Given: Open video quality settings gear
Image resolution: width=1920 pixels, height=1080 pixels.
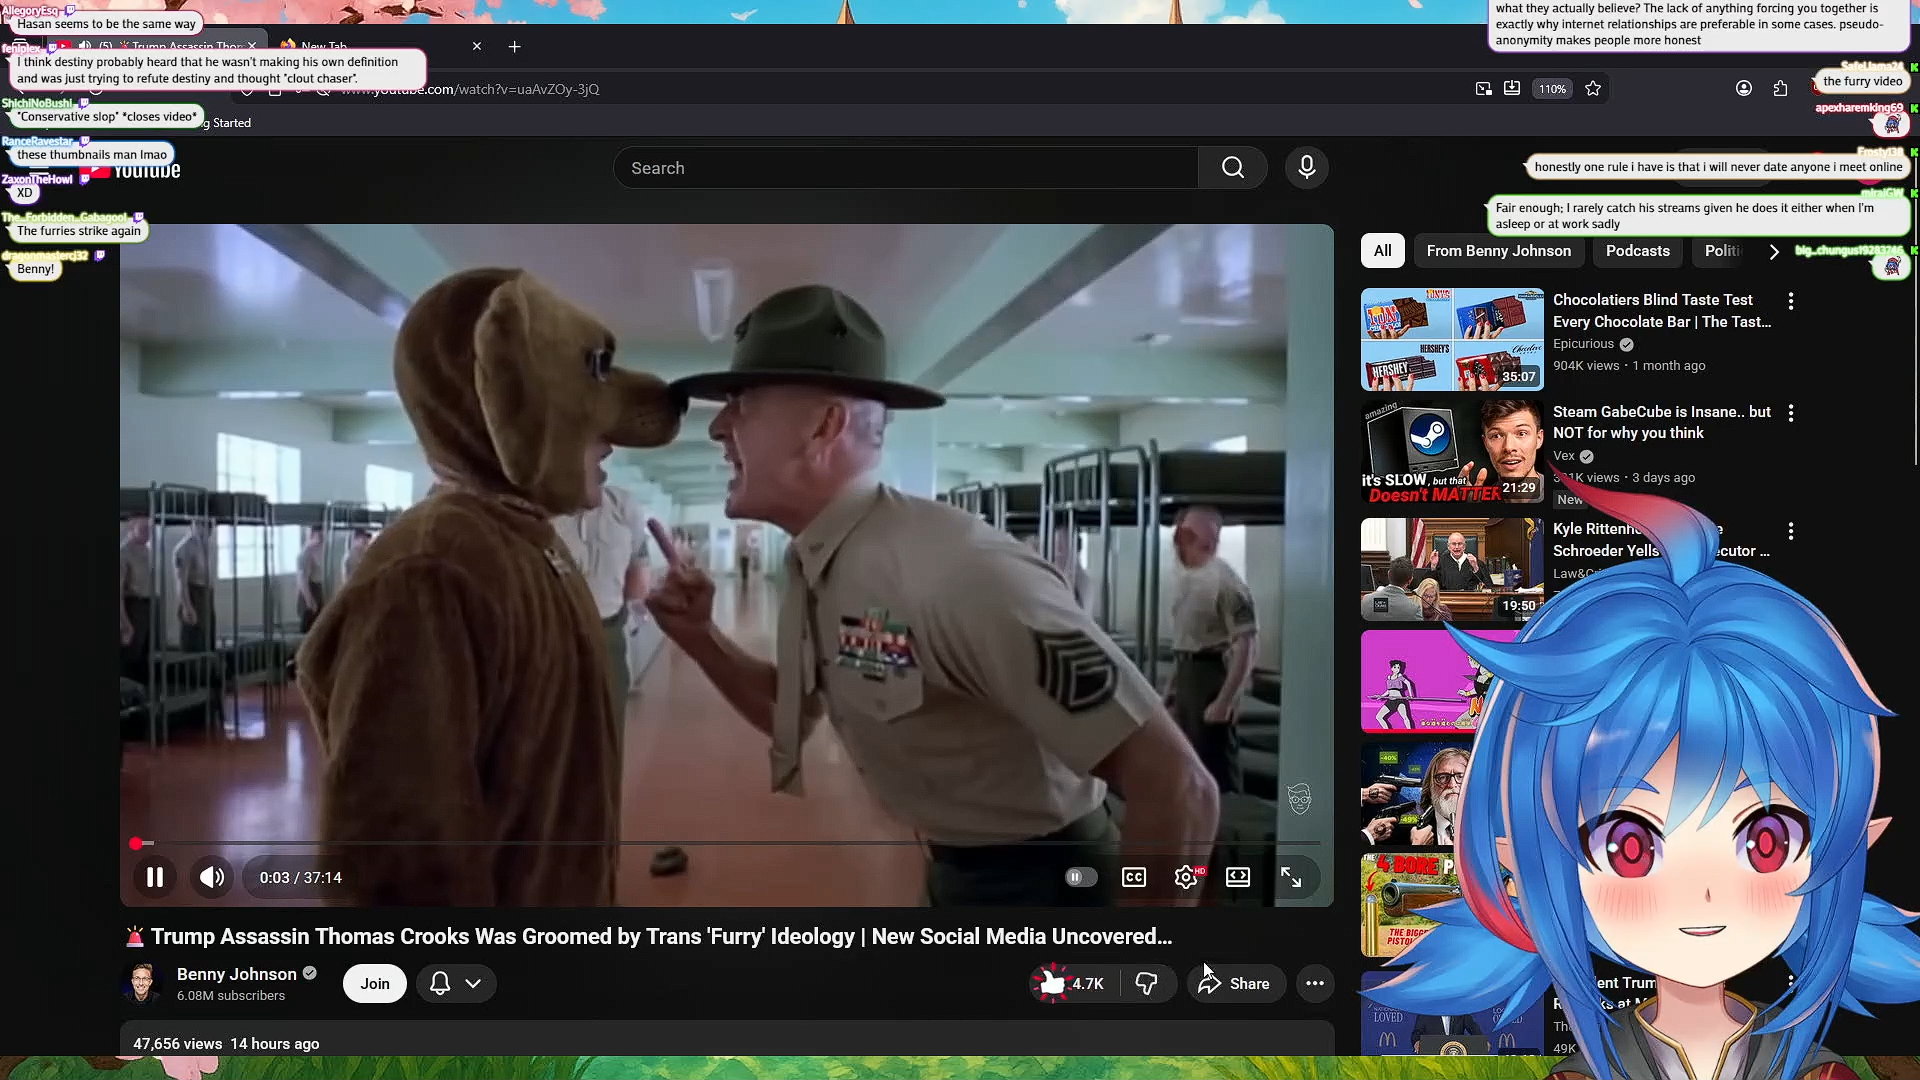Looking at the screenshot, I should click(x=1186, y=877).
